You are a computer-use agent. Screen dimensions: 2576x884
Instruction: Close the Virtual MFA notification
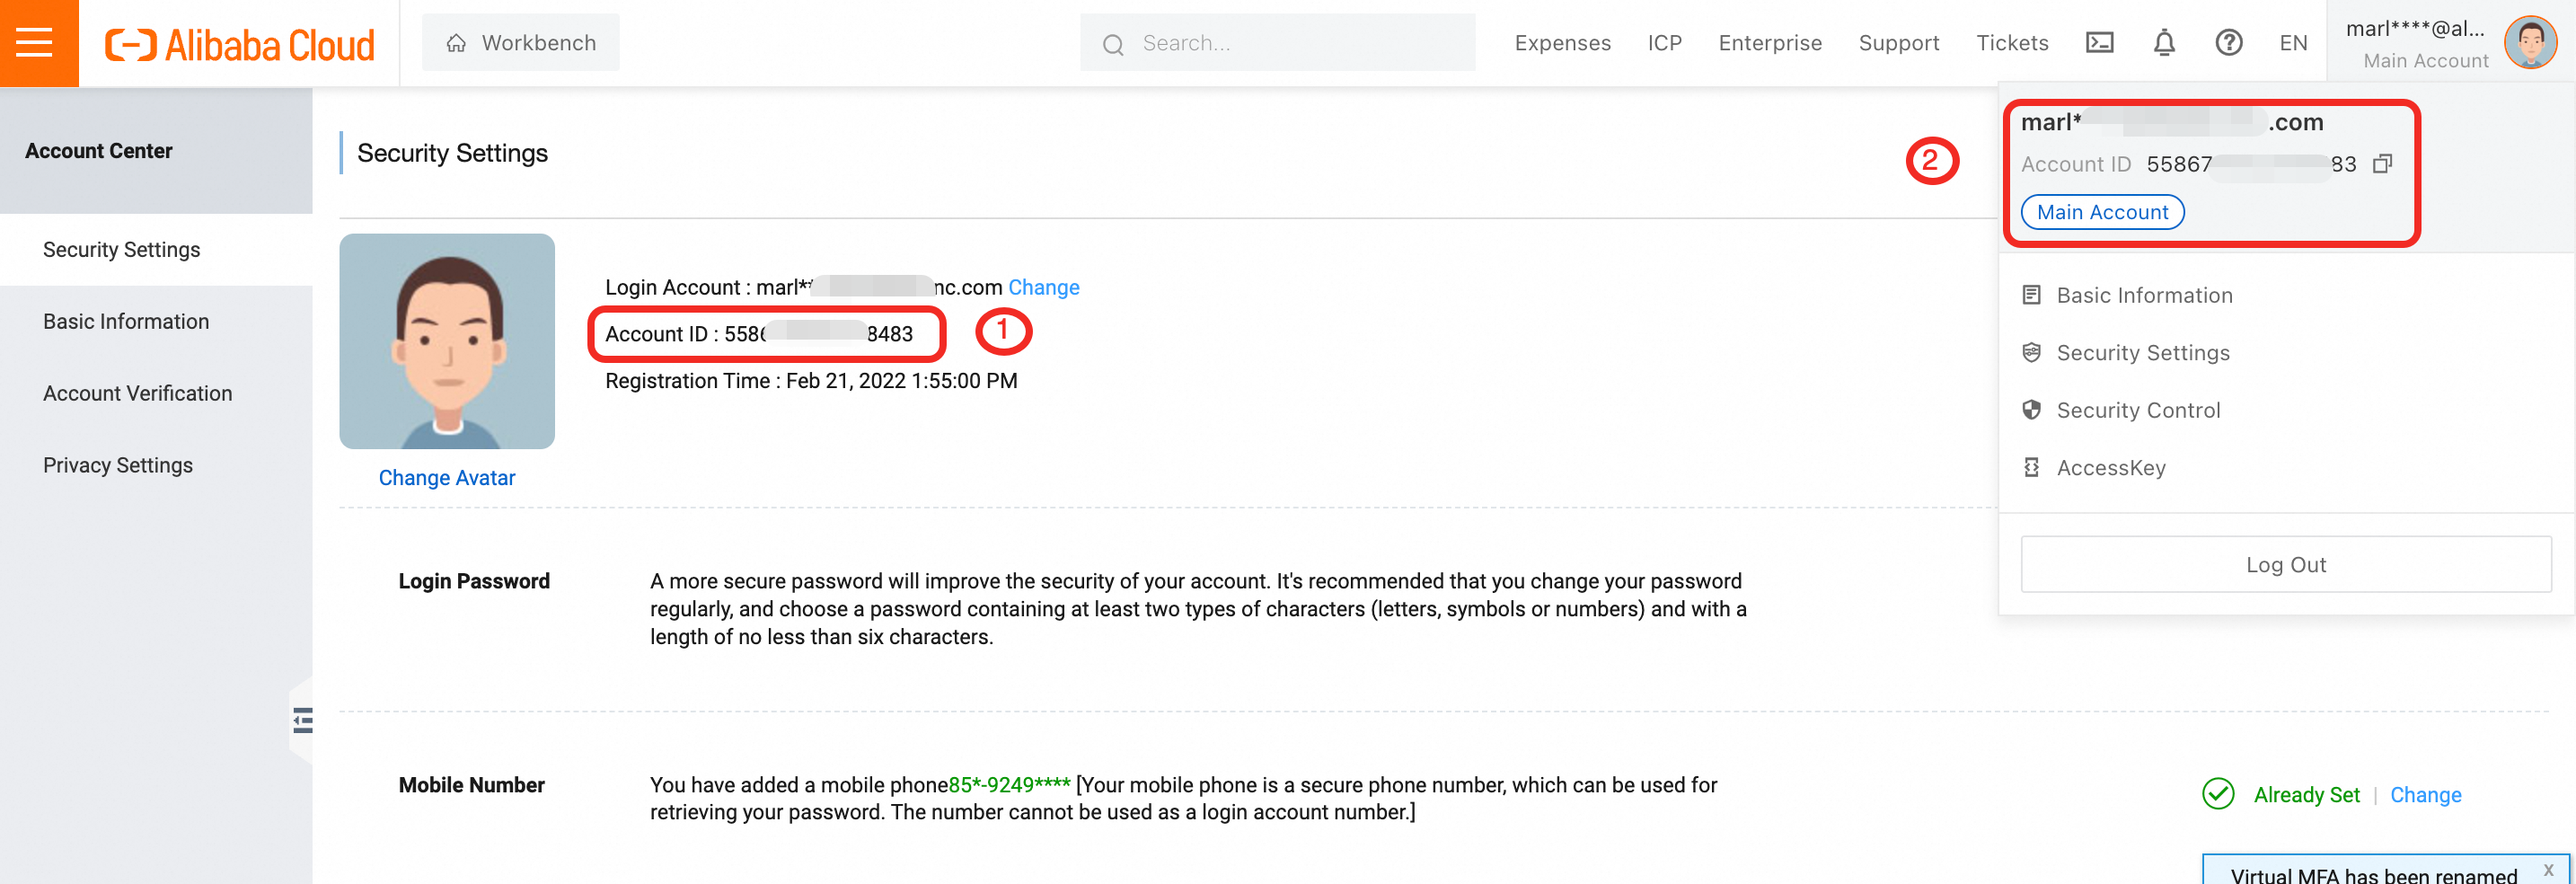(2548, 870)
